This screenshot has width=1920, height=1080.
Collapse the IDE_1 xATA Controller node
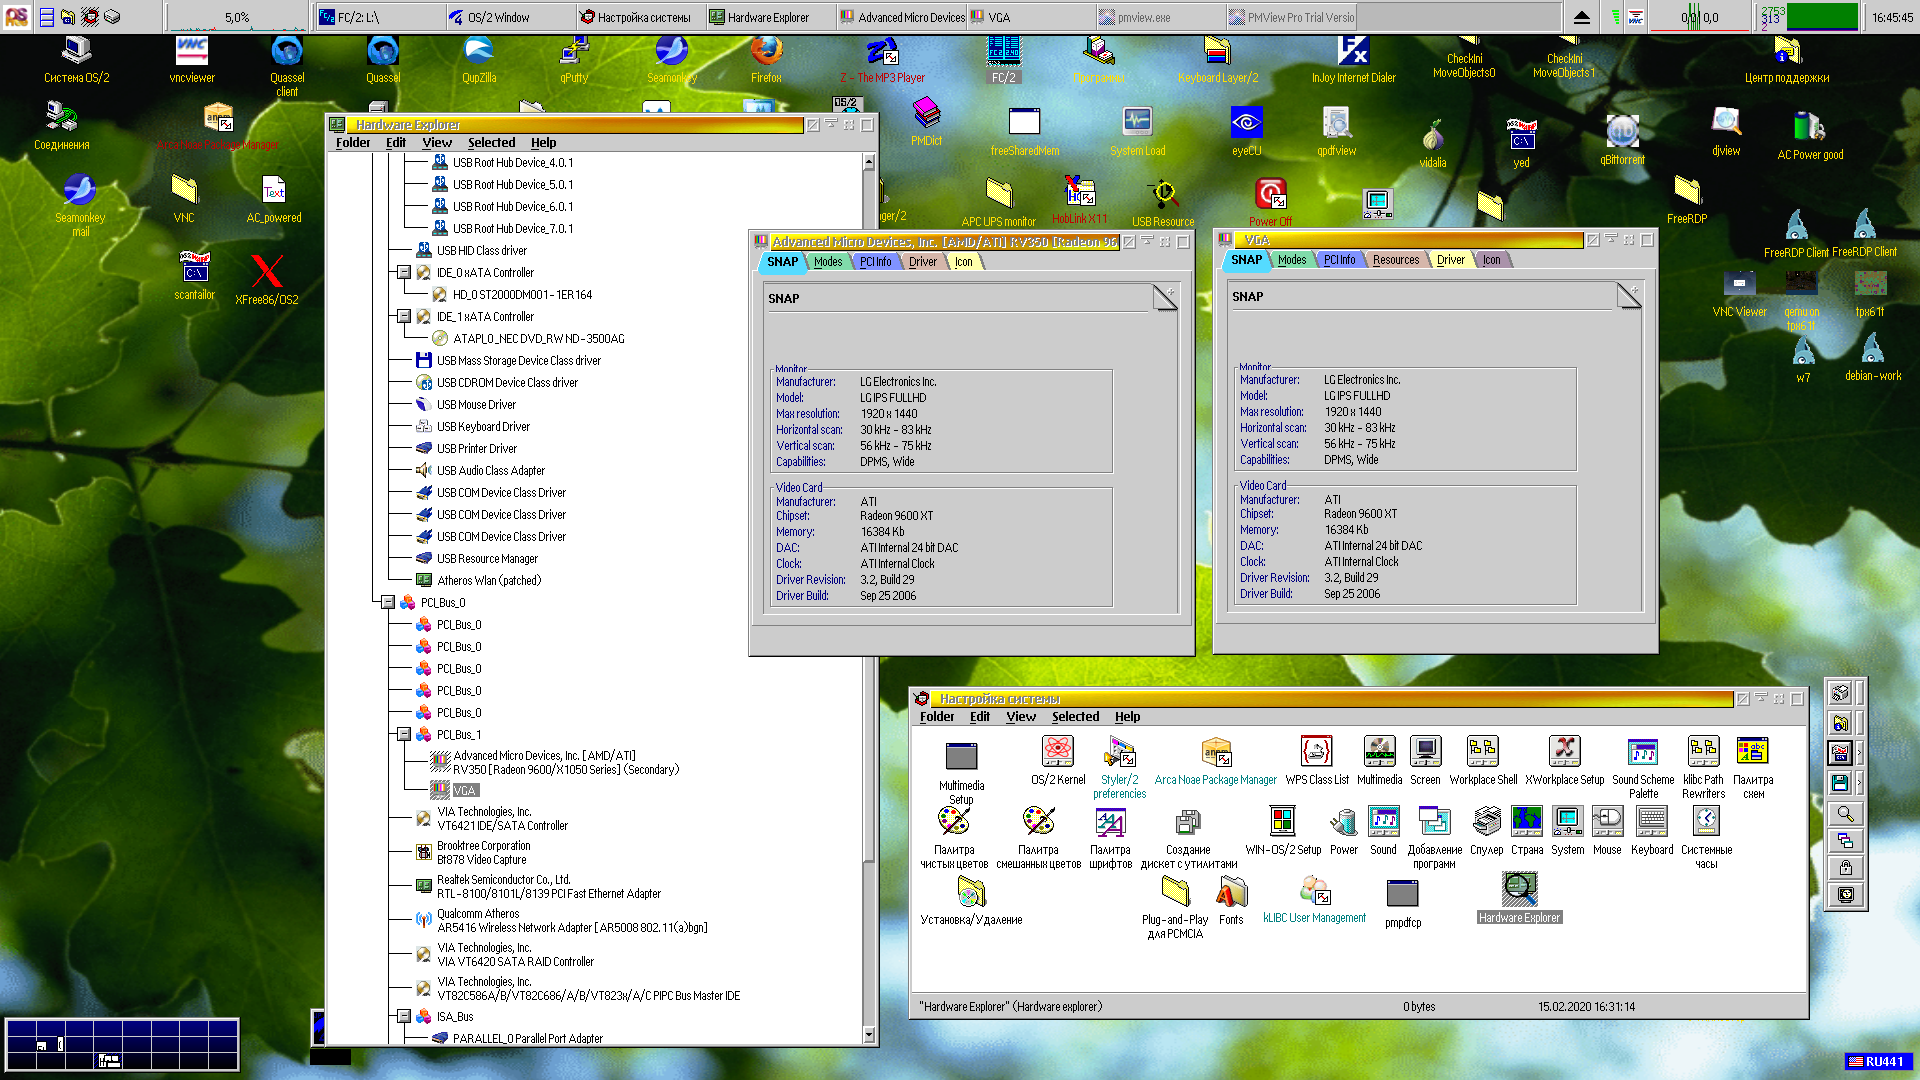click(x=404, y=316)
